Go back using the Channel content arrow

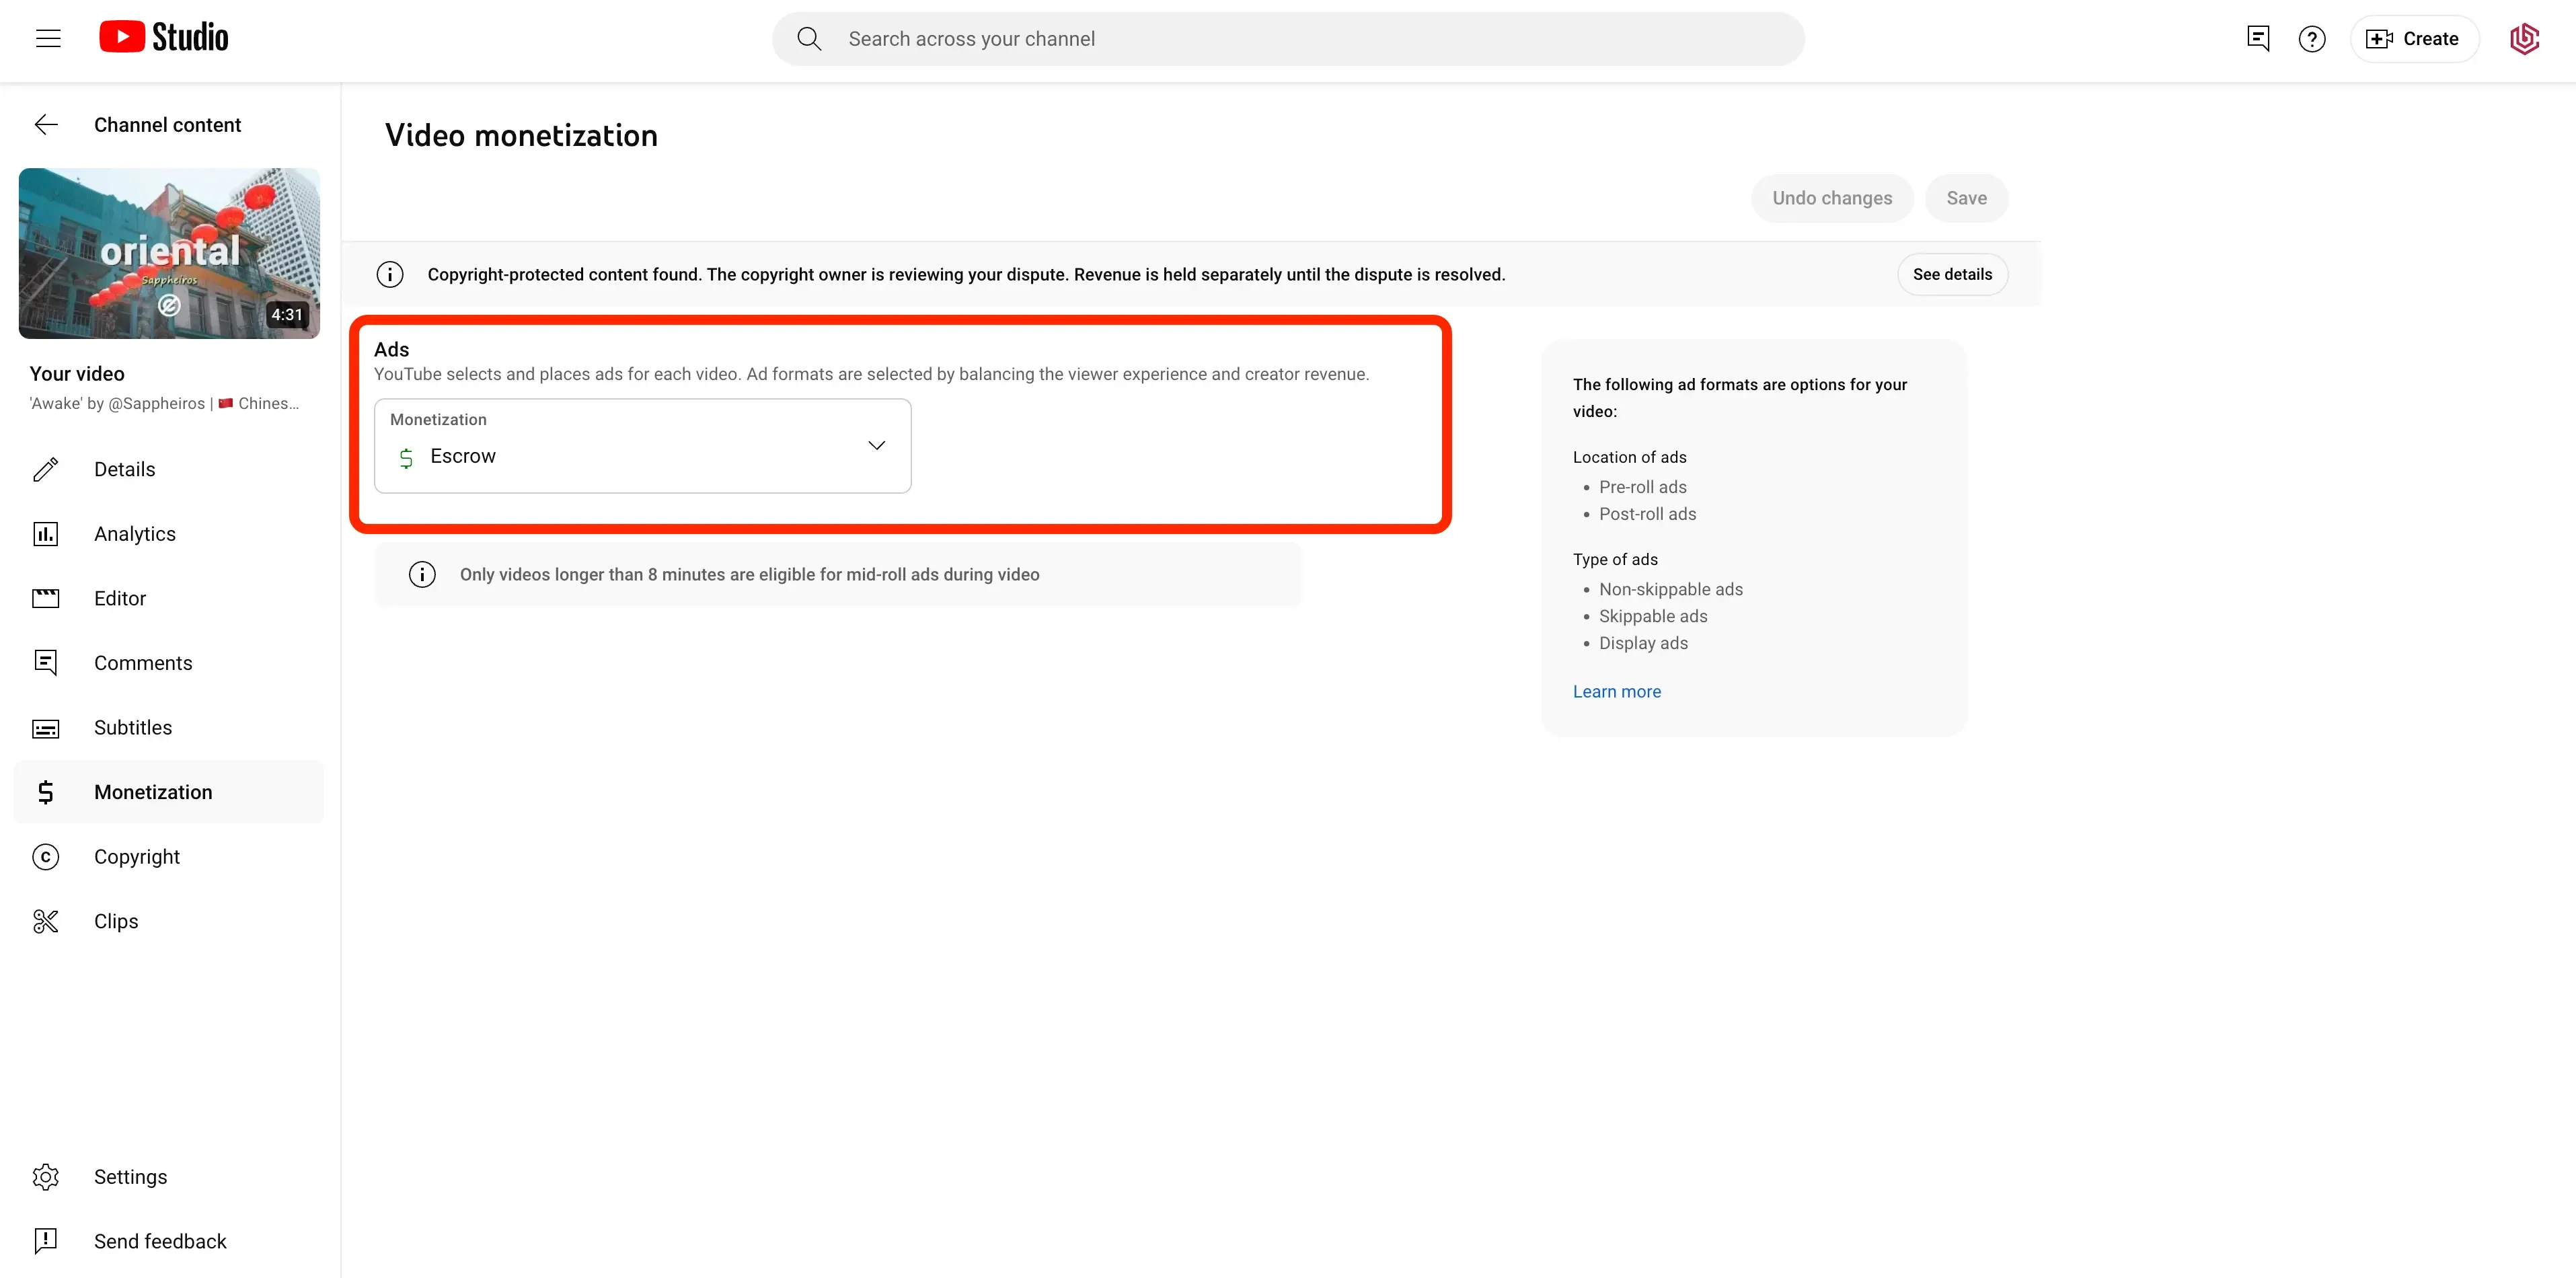pos(46,125)
